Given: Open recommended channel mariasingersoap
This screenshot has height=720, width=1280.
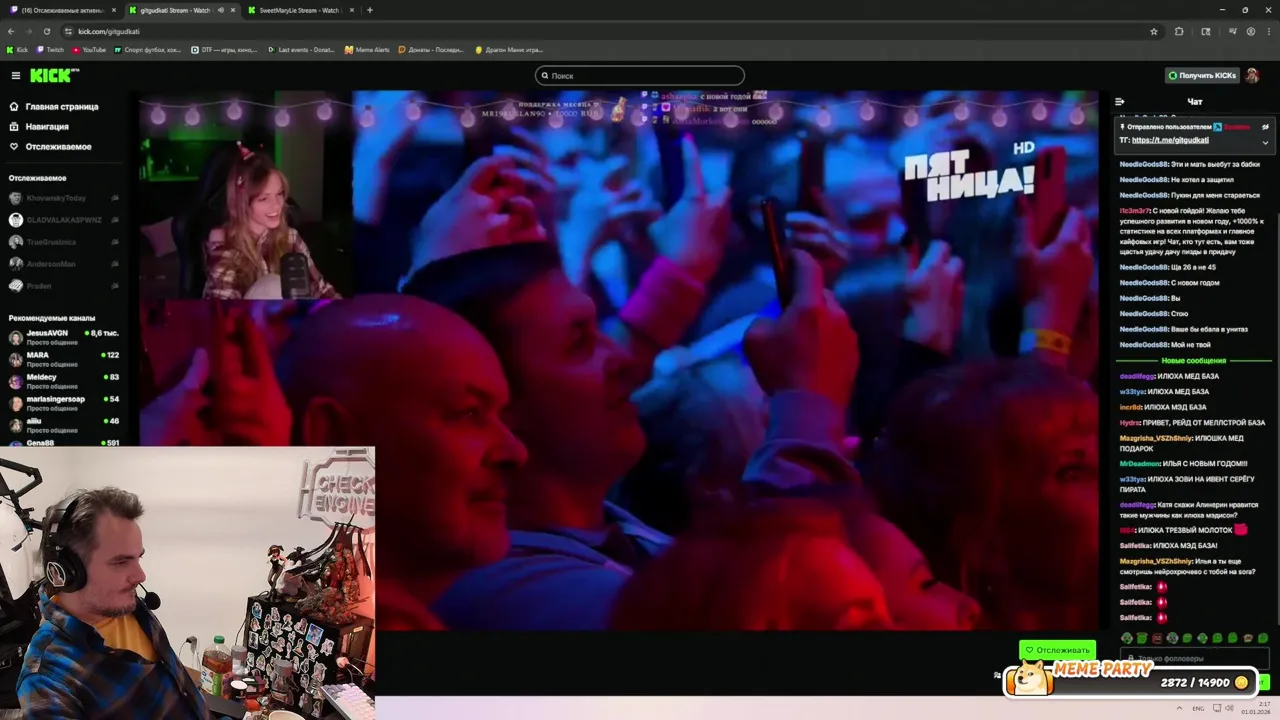Looking at the screenshot, I should click(64, 403).
